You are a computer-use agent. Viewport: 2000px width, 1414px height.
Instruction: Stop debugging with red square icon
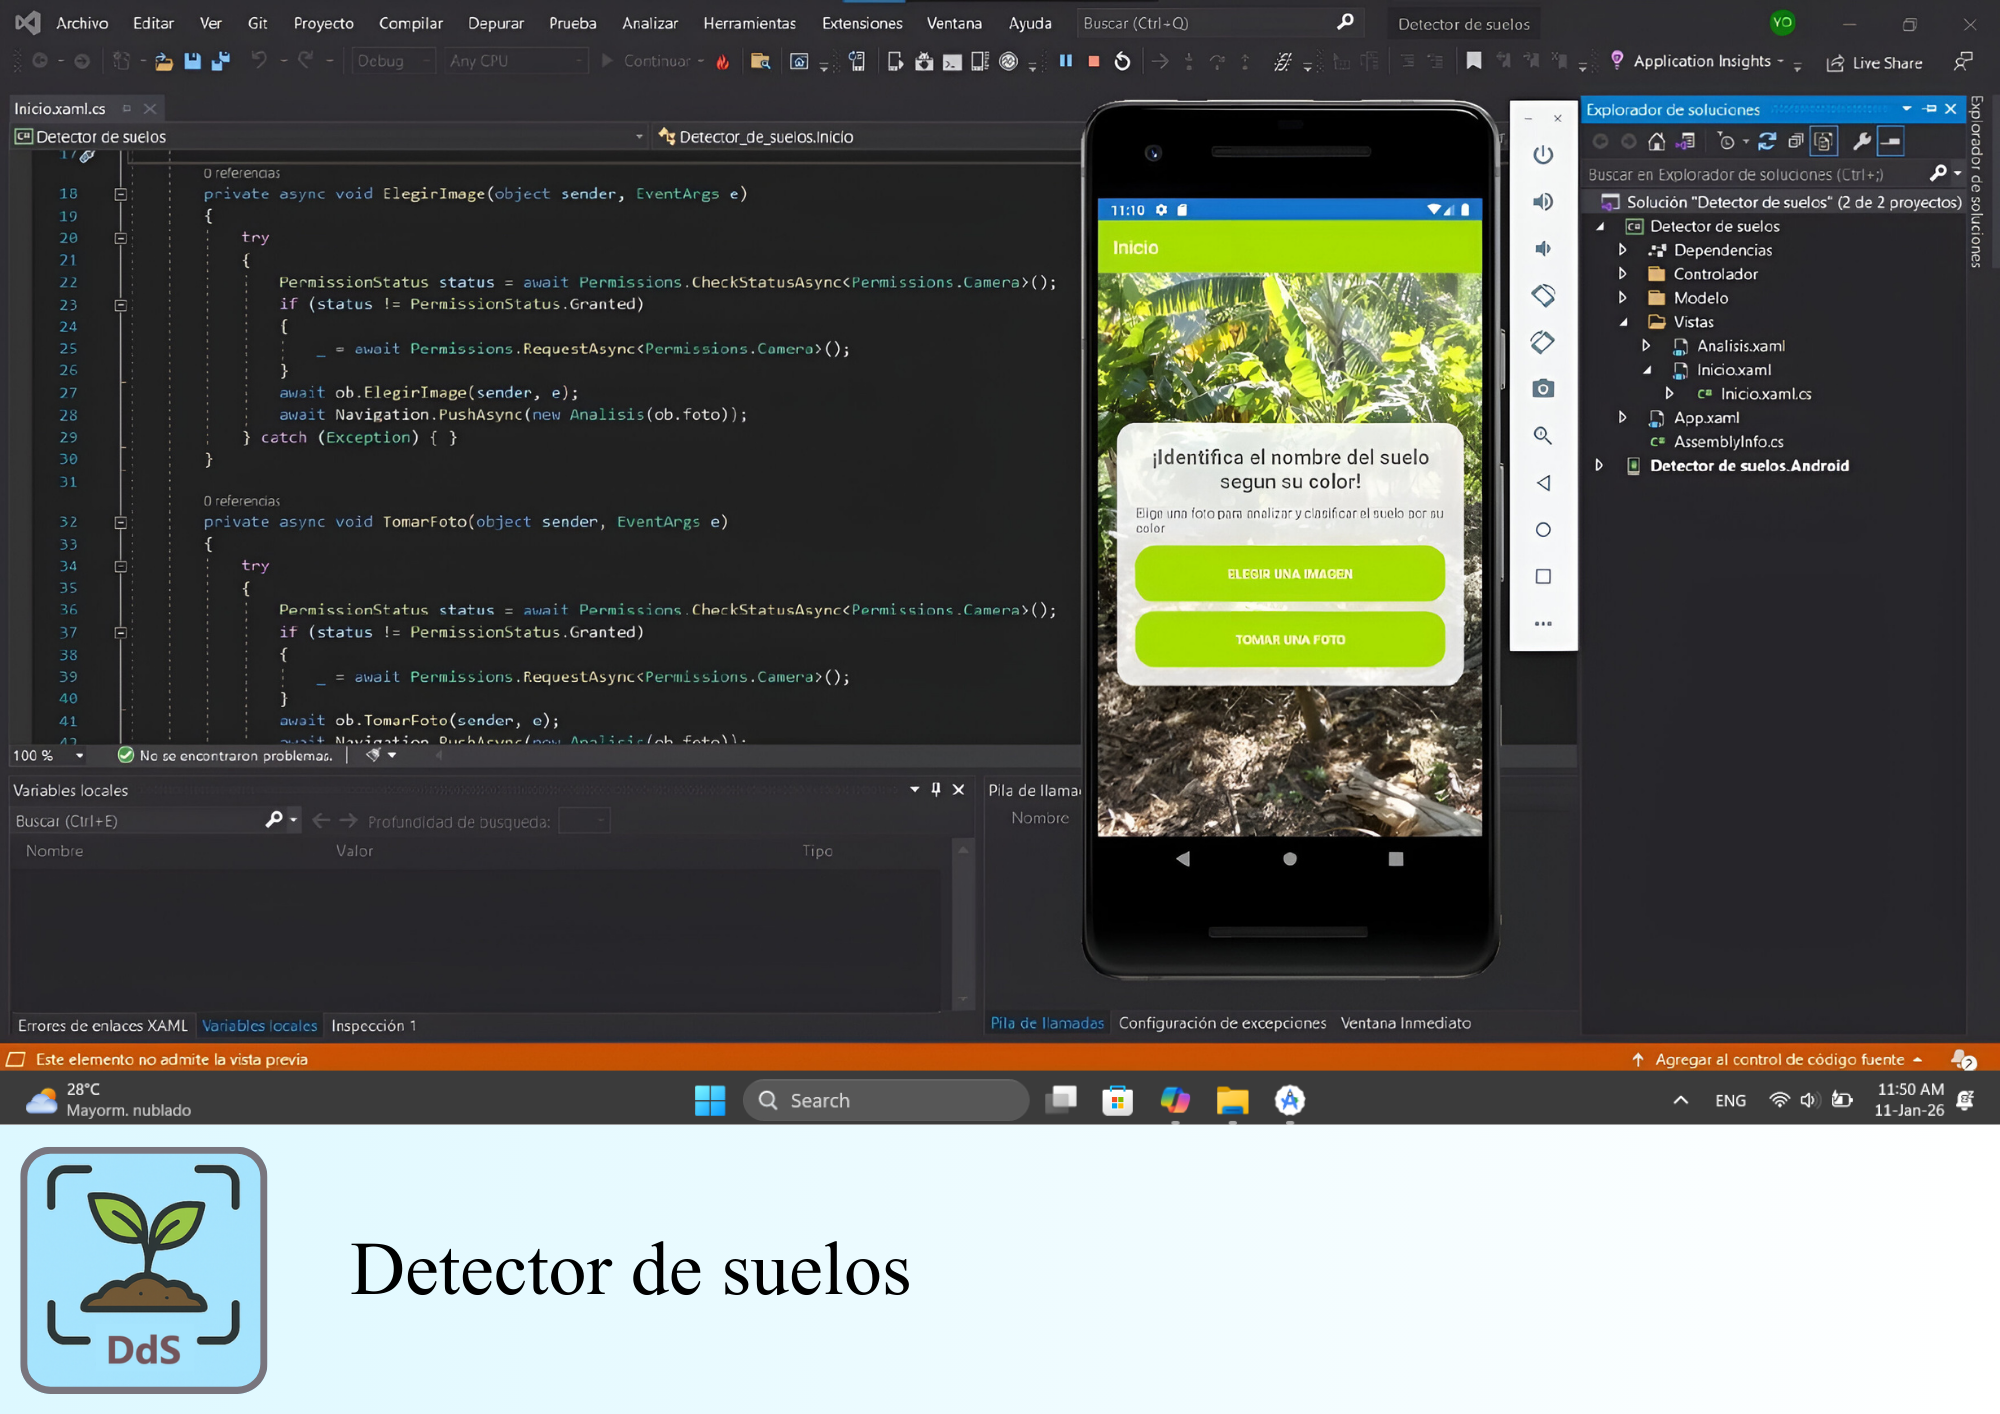1094,61
